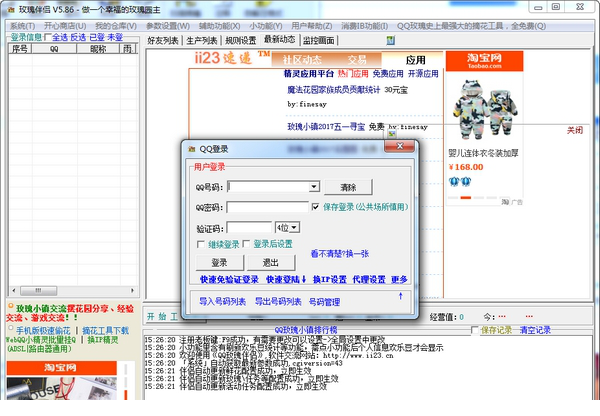600x416 pixels.
Task: Open the 小功能(Y) menu
Action: (x=266, y=26)
